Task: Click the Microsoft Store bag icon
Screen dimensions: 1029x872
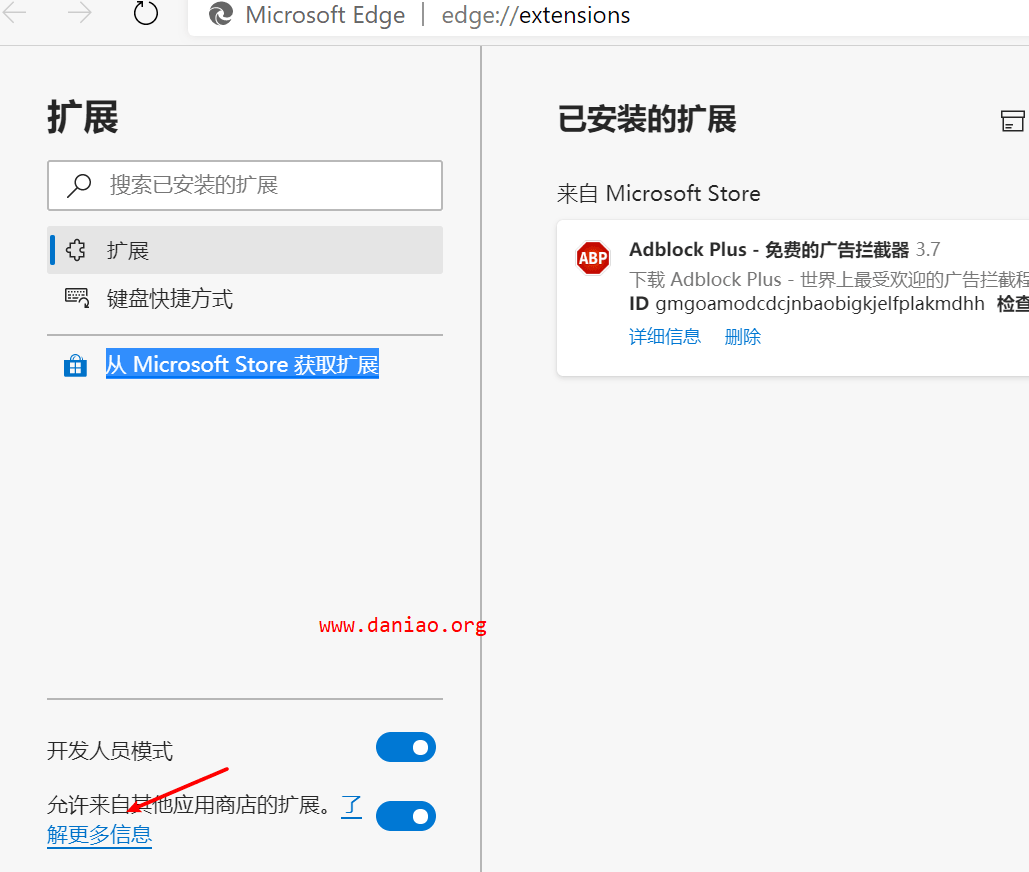Action: pyautogui.click(x=75, y=365)
